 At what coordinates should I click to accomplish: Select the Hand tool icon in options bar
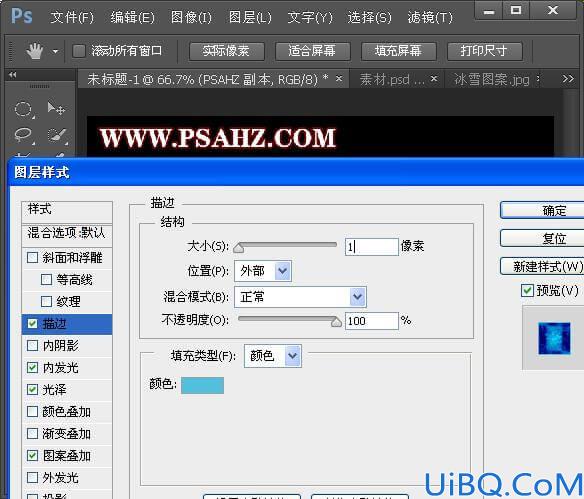(x=34, y=51)
